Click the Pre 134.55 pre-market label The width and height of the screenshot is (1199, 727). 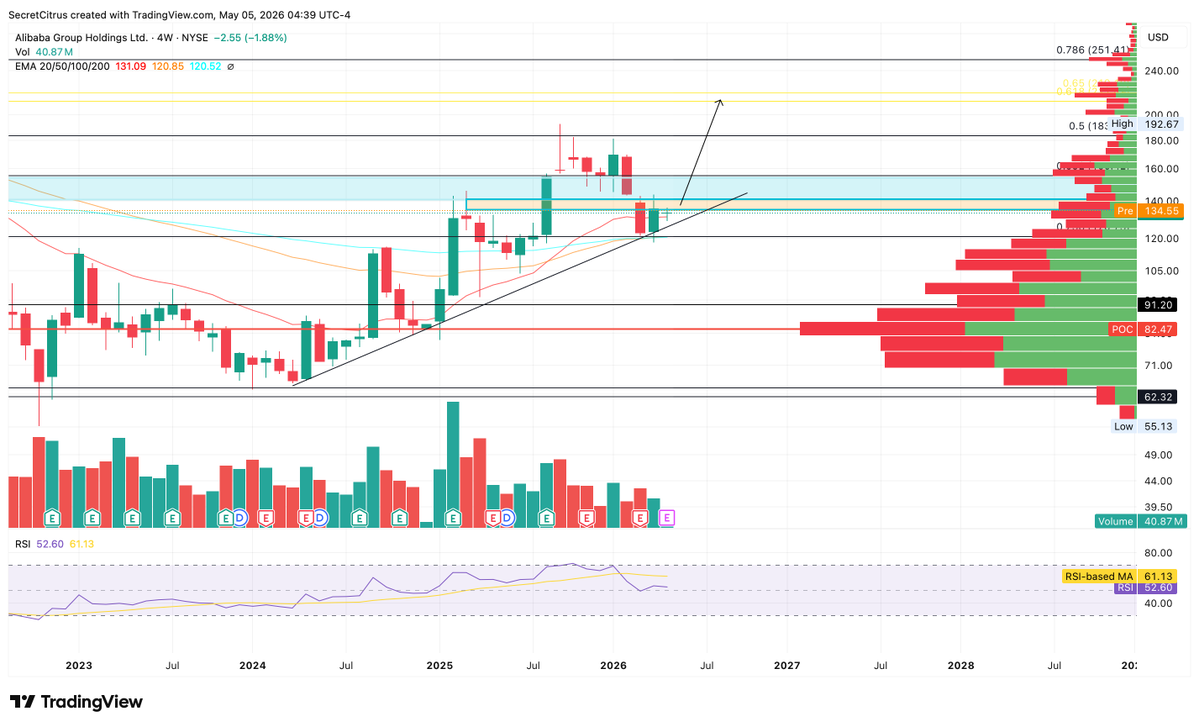(1149, 210)
